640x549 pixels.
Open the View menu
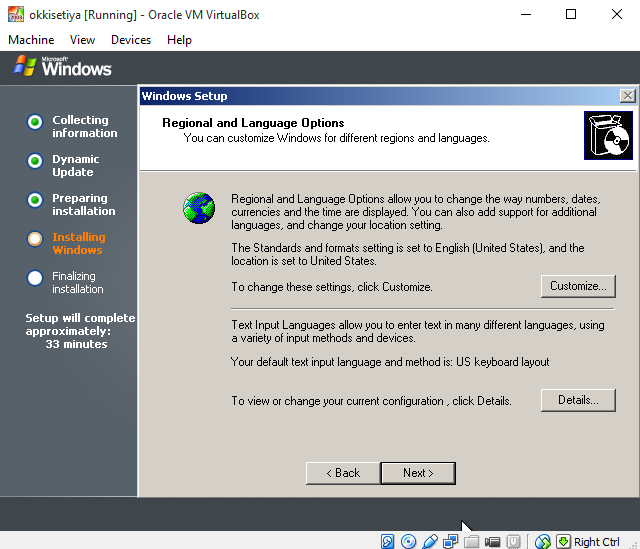tap(82, 40)
